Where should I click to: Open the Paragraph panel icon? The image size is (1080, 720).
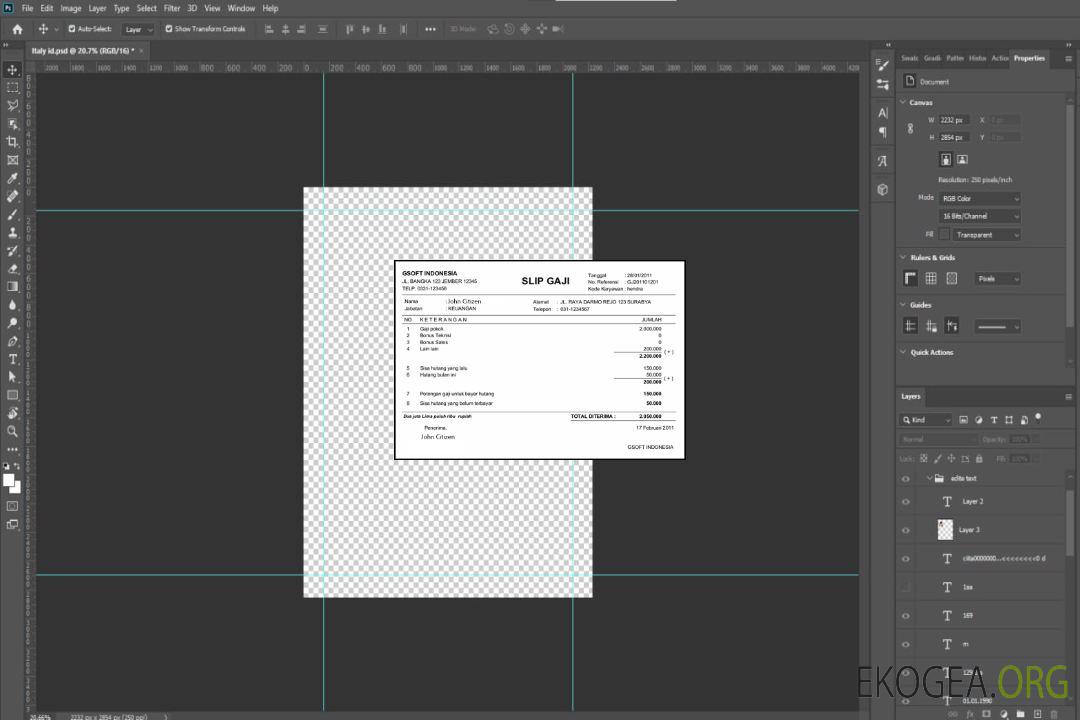click(882, 132)
